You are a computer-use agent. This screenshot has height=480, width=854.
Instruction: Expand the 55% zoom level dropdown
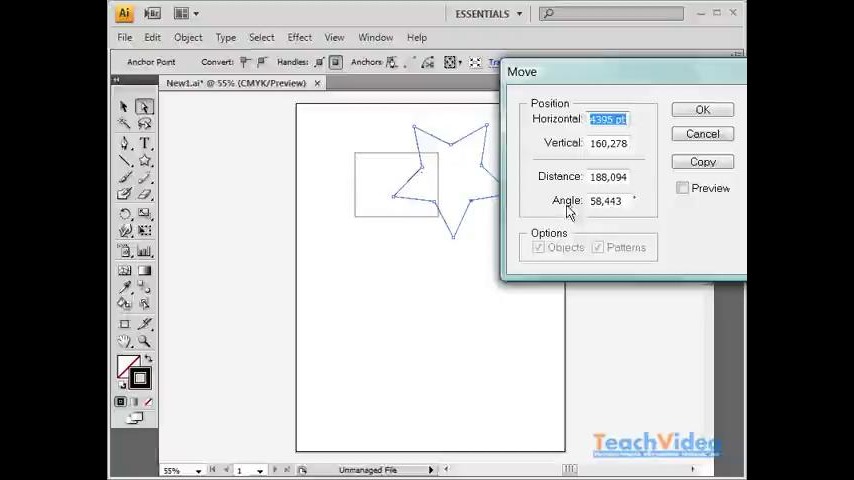(199, 470)
